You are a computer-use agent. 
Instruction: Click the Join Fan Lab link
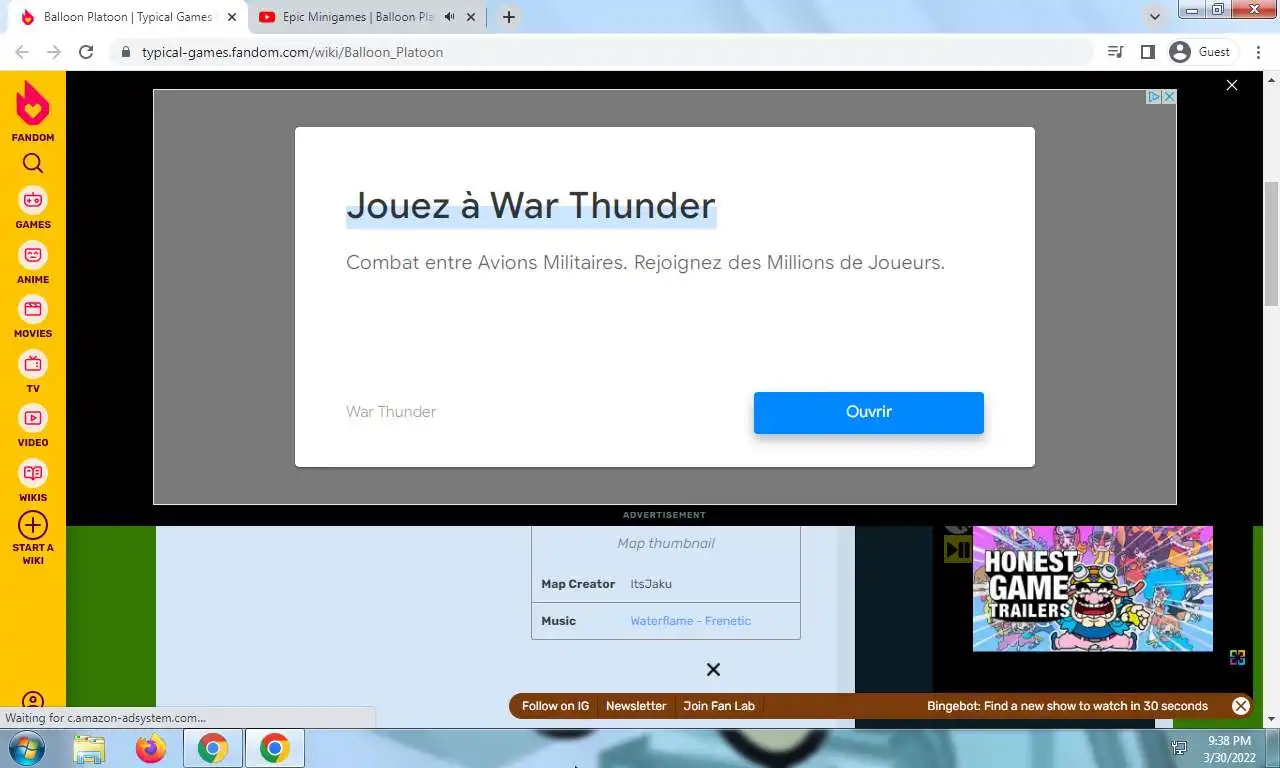coord(719,706)
